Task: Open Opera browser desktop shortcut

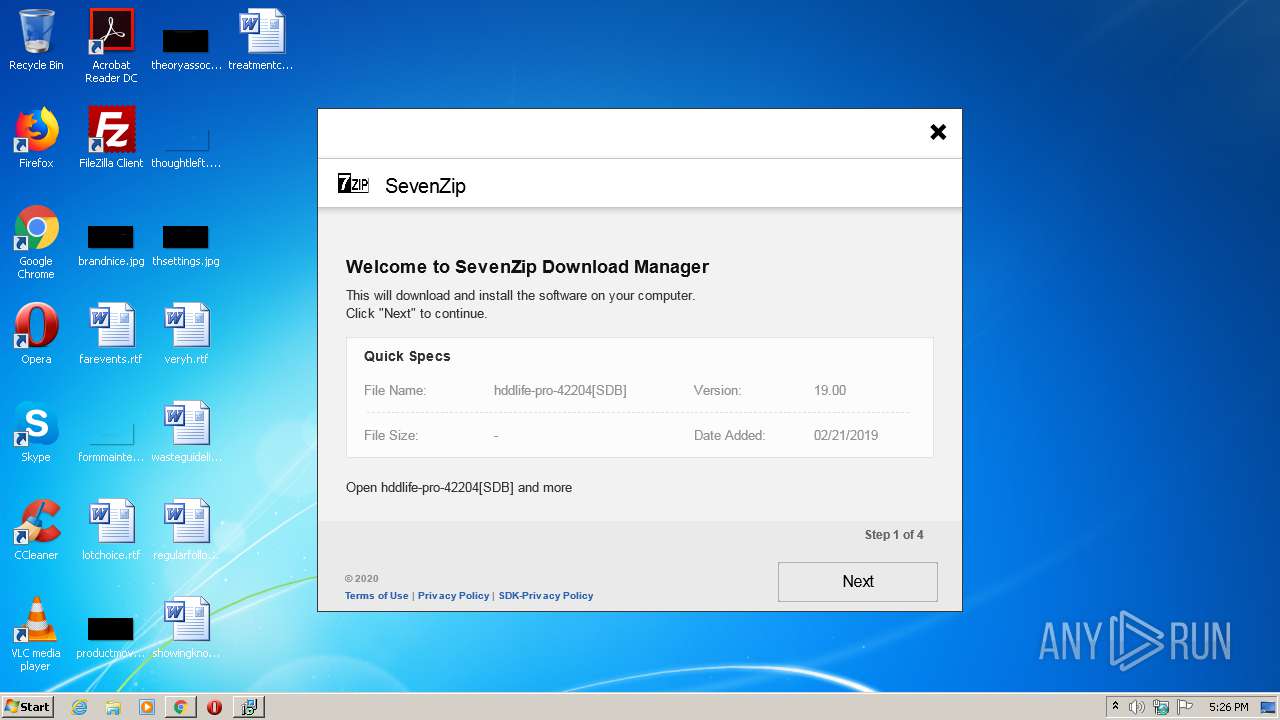Action: (36, 334)
